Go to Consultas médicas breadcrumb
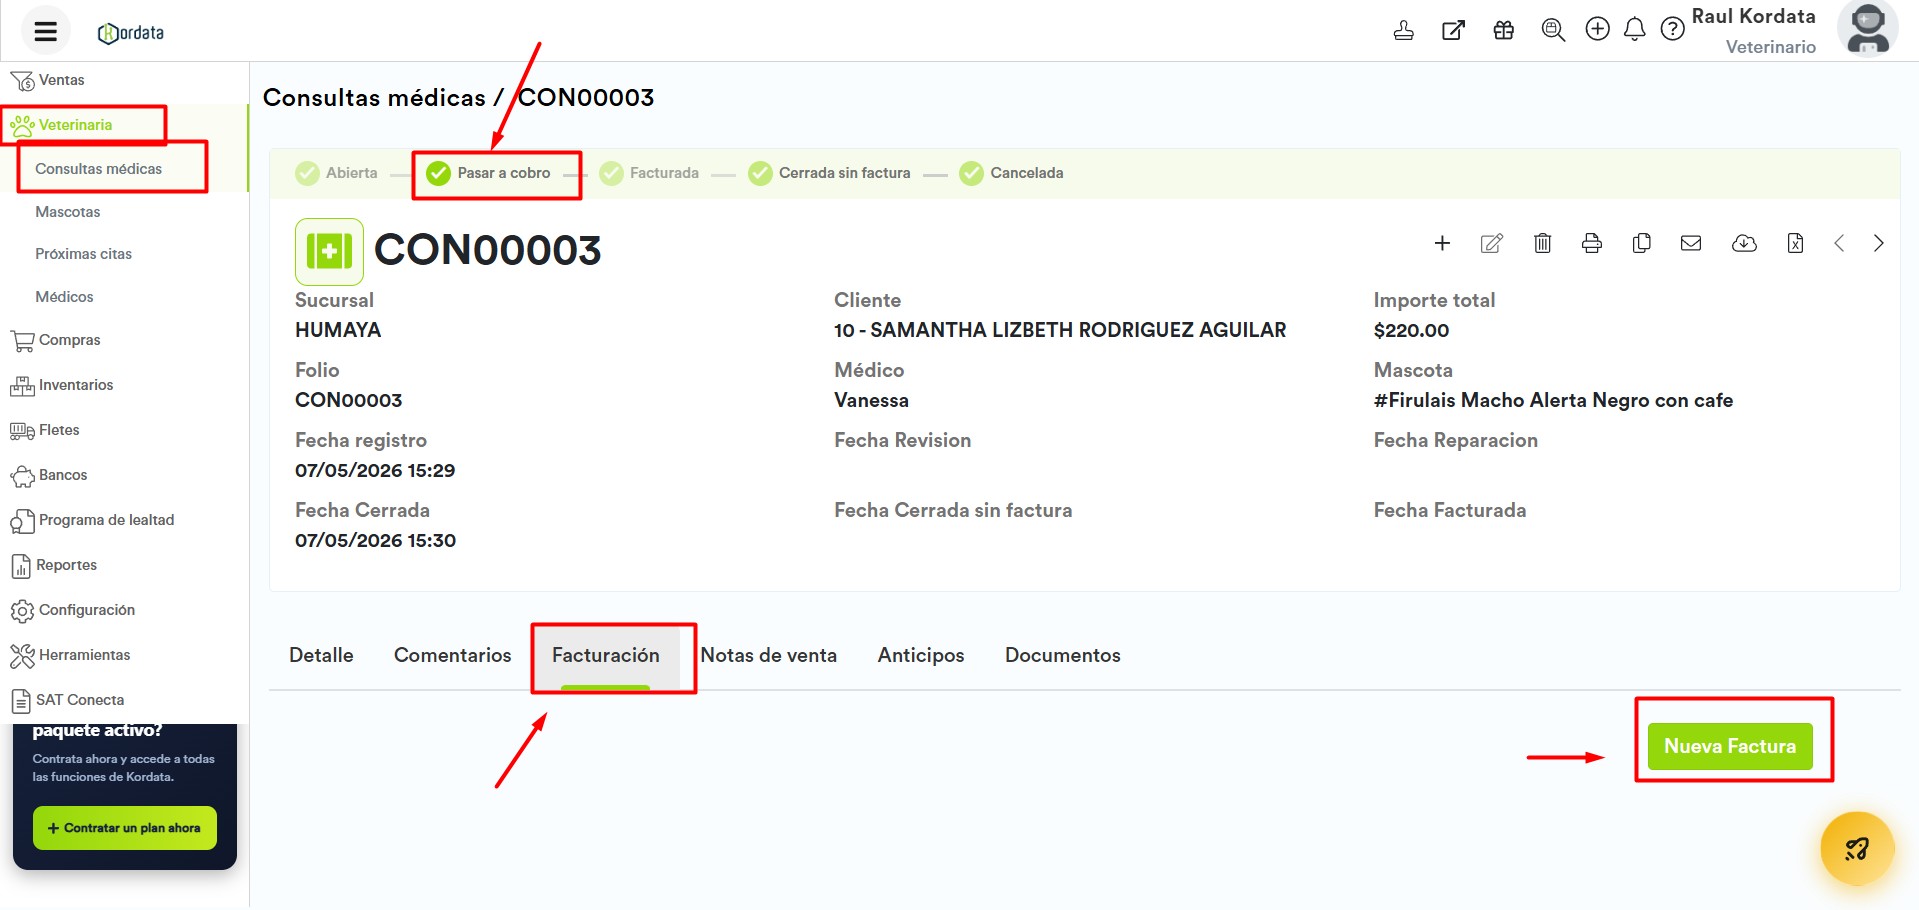 coord(374,98)
